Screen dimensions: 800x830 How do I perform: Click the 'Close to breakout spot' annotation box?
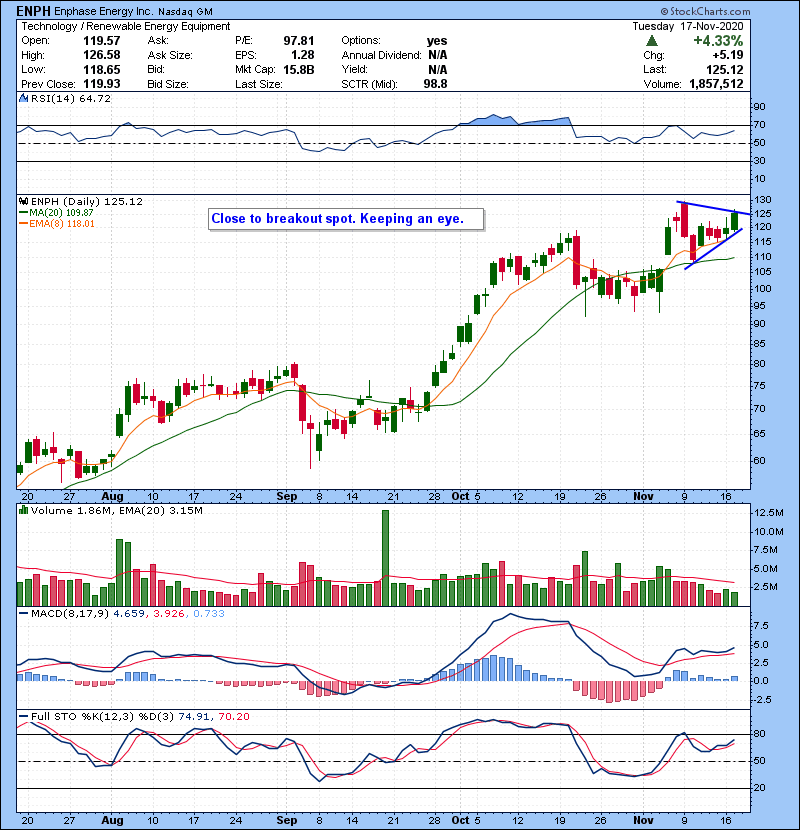[x=346, y=219]
